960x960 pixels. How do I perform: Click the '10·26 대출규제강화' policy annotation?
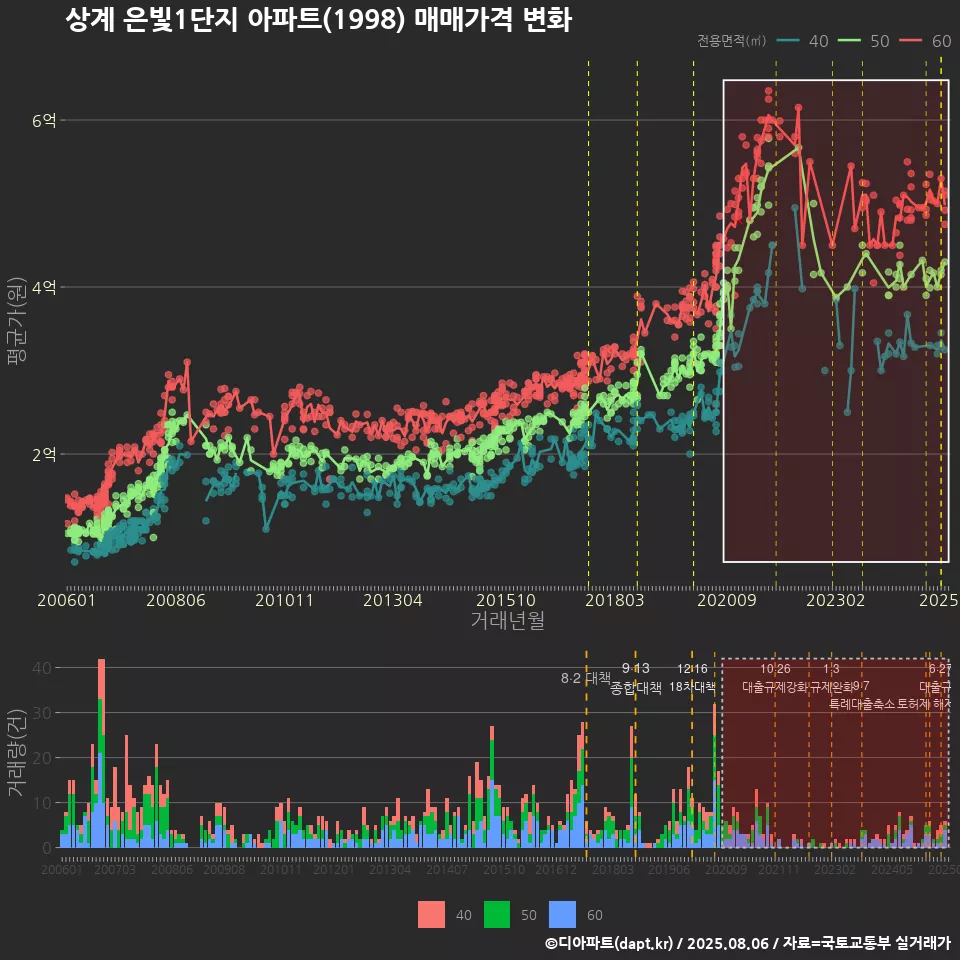[x=775, y=678]
